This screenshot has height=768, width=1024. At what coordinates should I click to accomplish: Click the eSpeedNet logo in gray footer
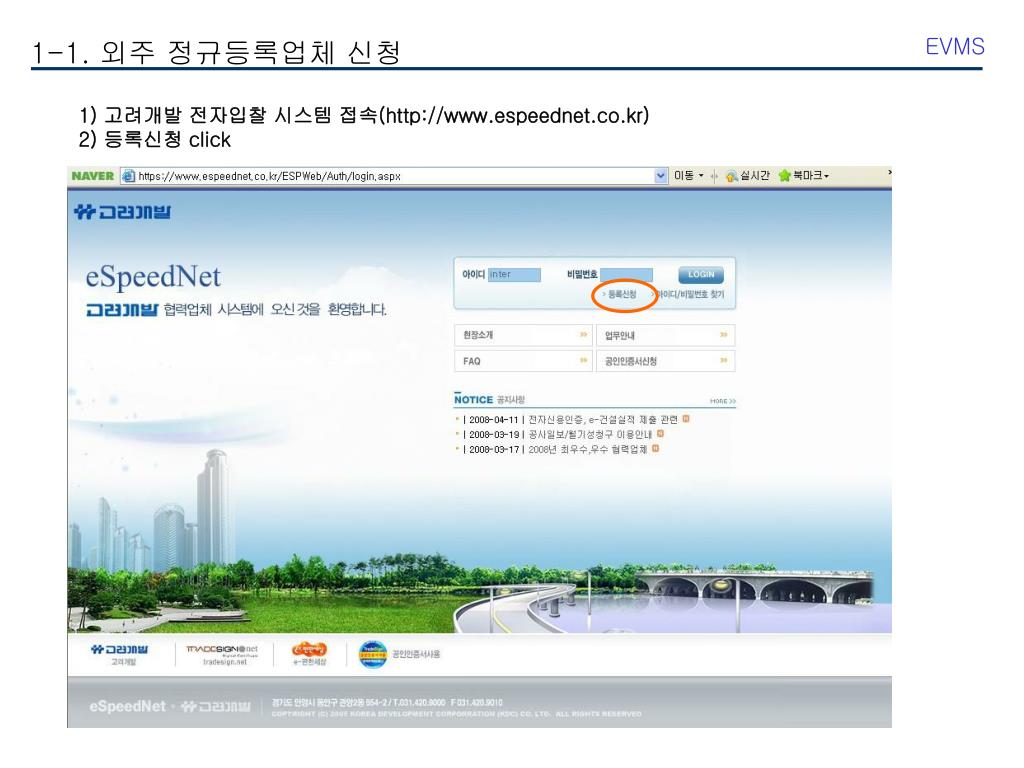pyautogui.click(x=127, y=706)
